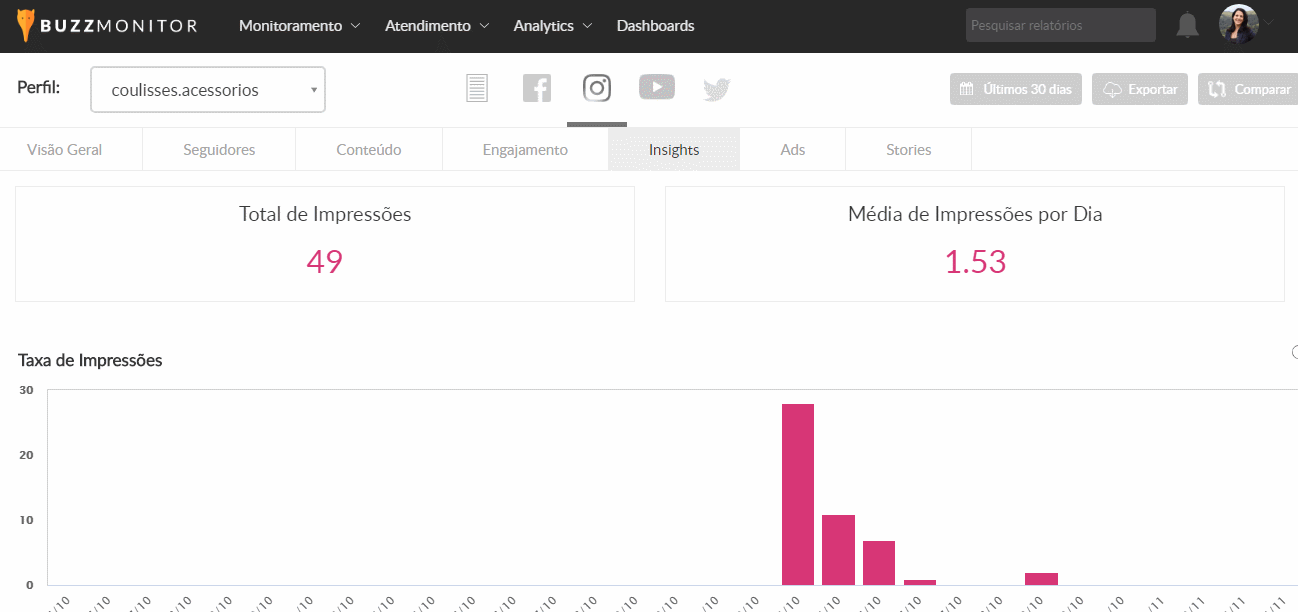Open the user avatar menu
The height and width of the screenshot is (612, 1298).
[1238, 25]
